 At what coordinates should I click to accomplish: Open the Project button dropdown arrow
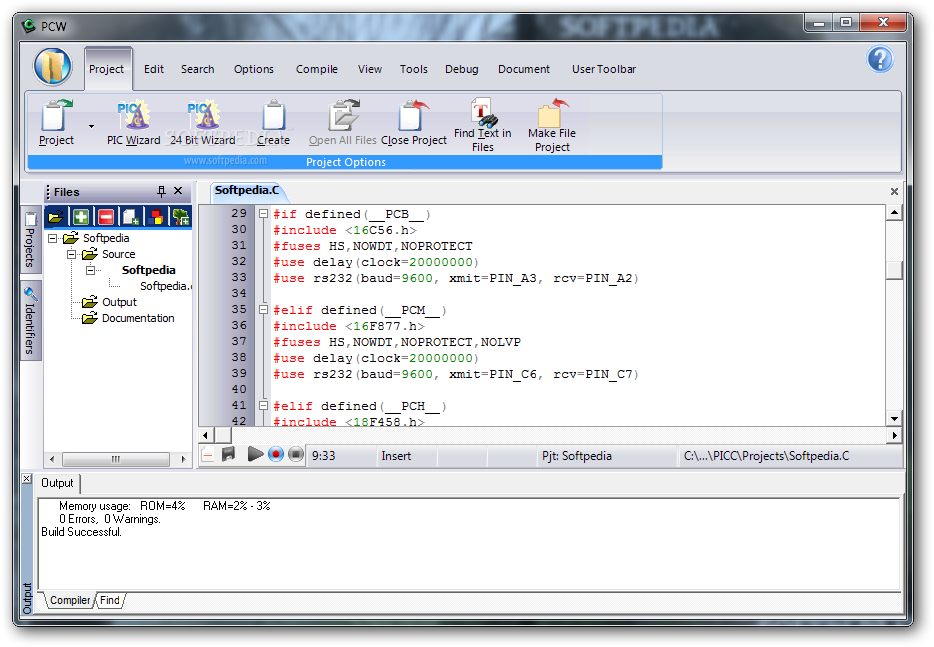pyautogui.click(x=91, y=126)
